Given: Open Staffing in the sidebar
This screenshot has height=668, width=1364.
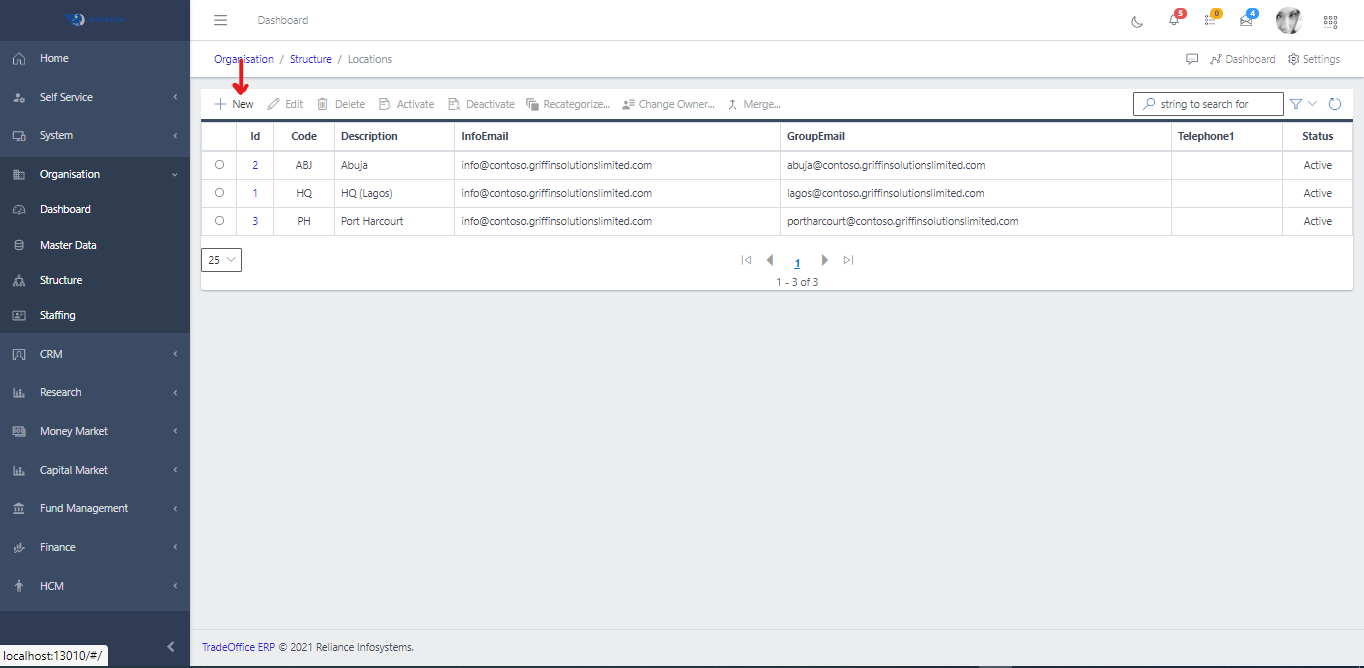Looking at the screenshot, I should [57, 315].
